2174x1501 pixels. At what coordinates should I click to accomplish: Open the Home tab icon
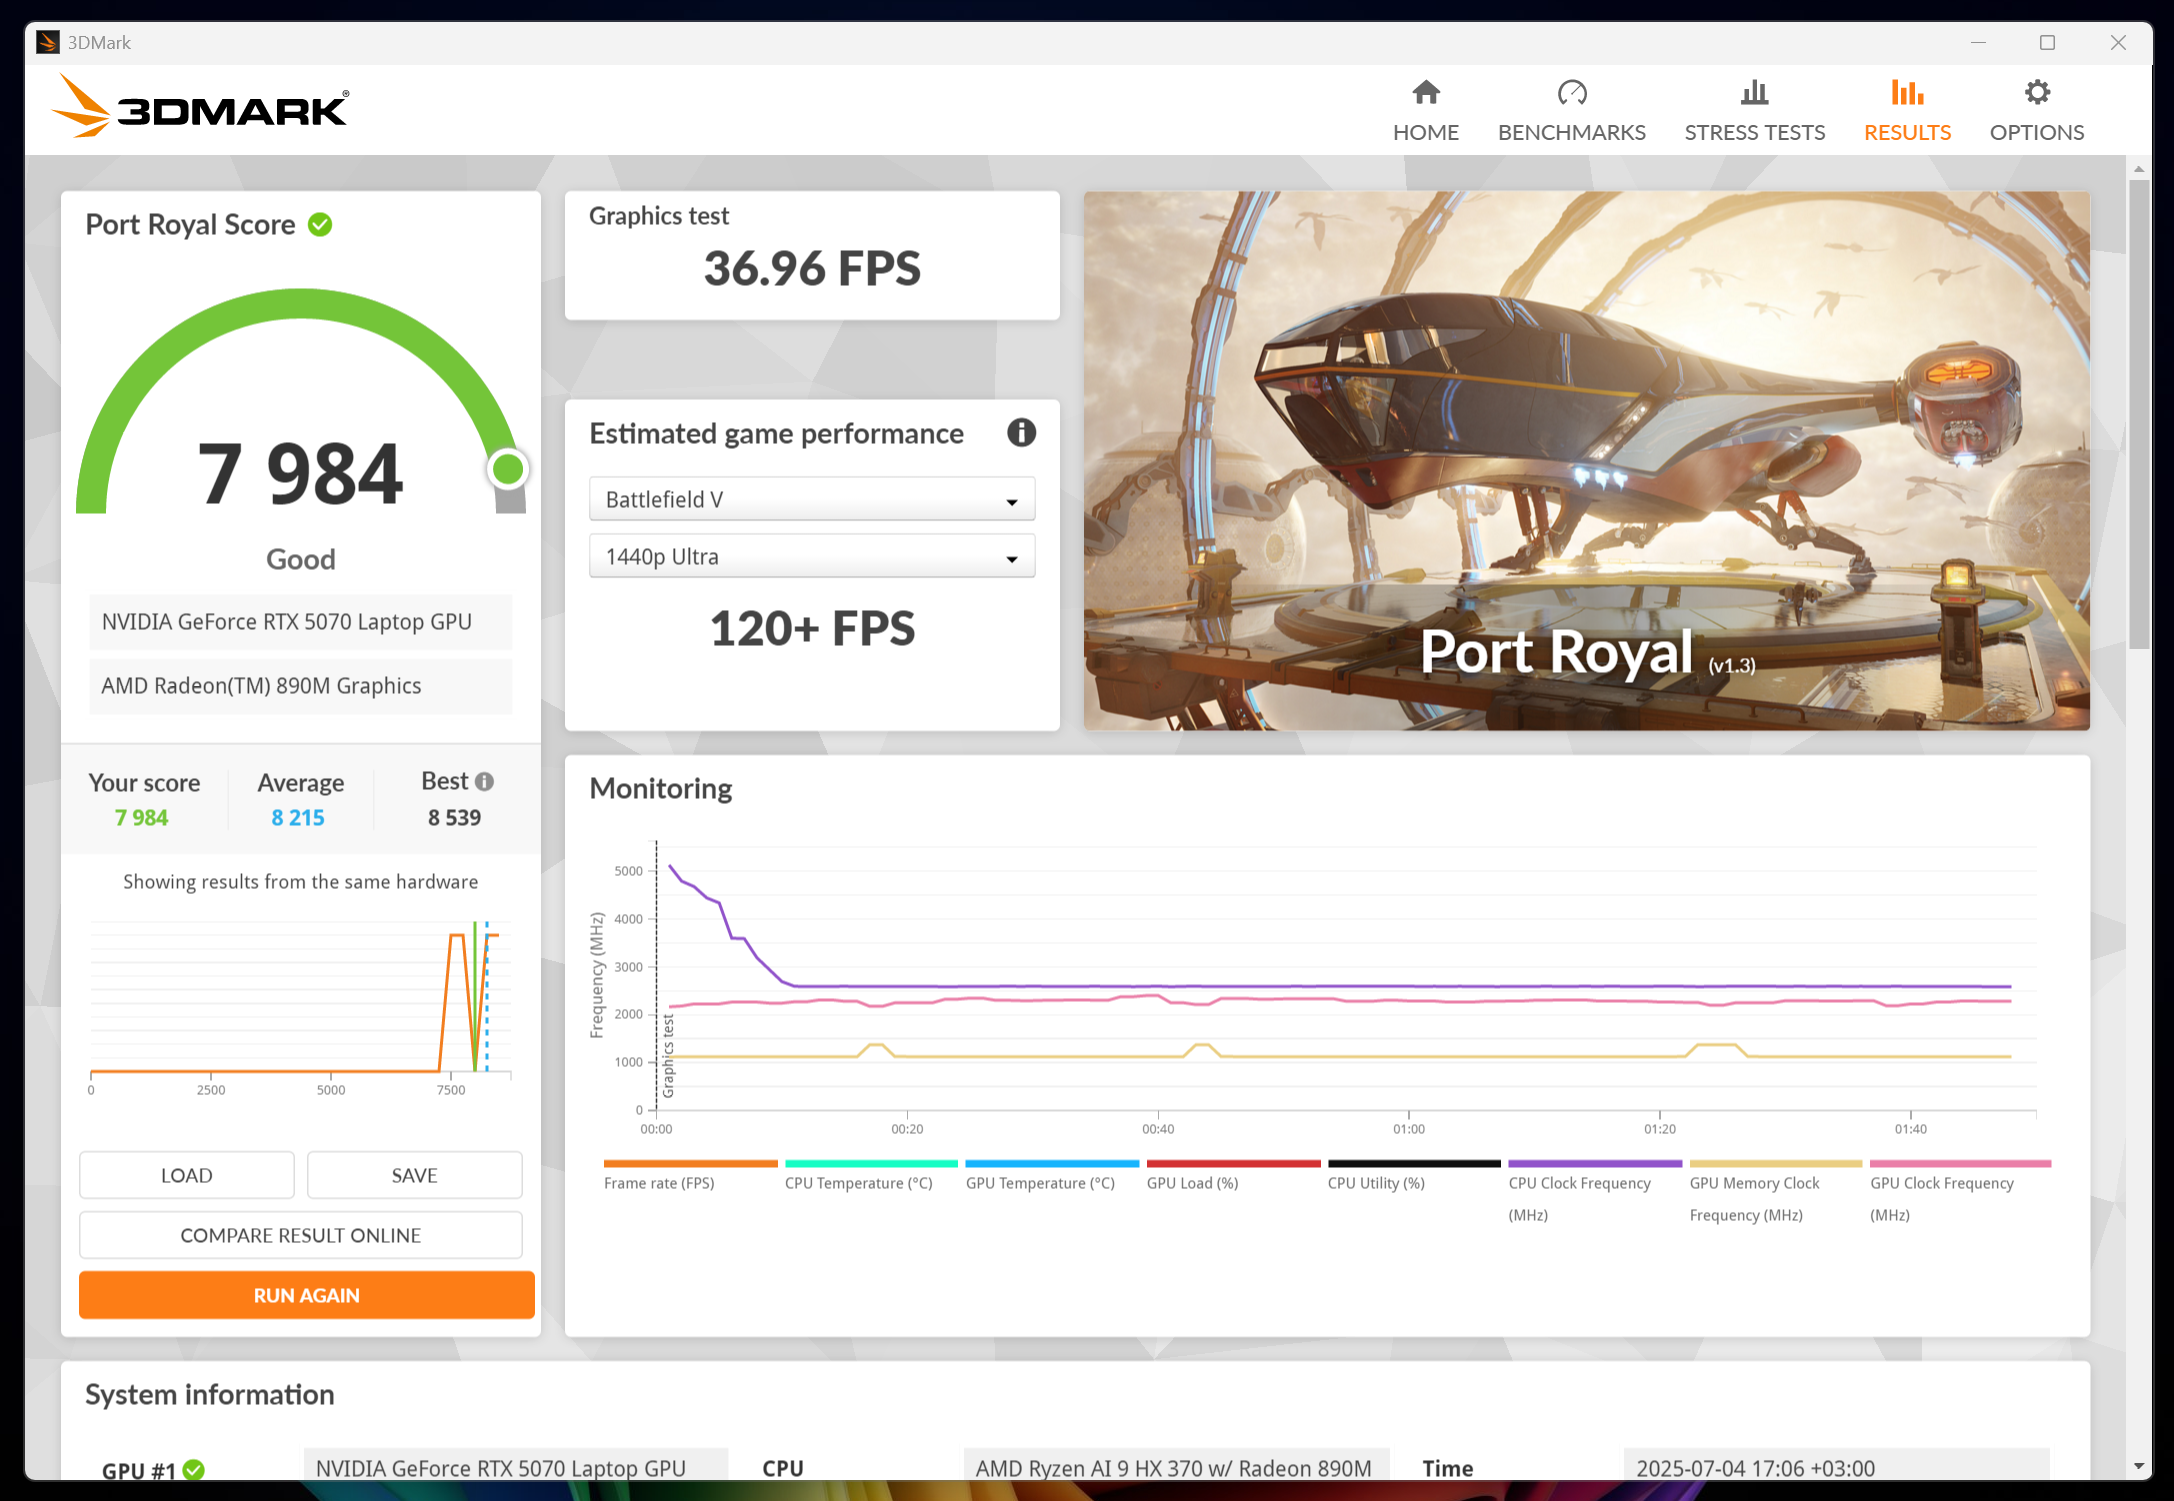click(x=1426, y=92)
